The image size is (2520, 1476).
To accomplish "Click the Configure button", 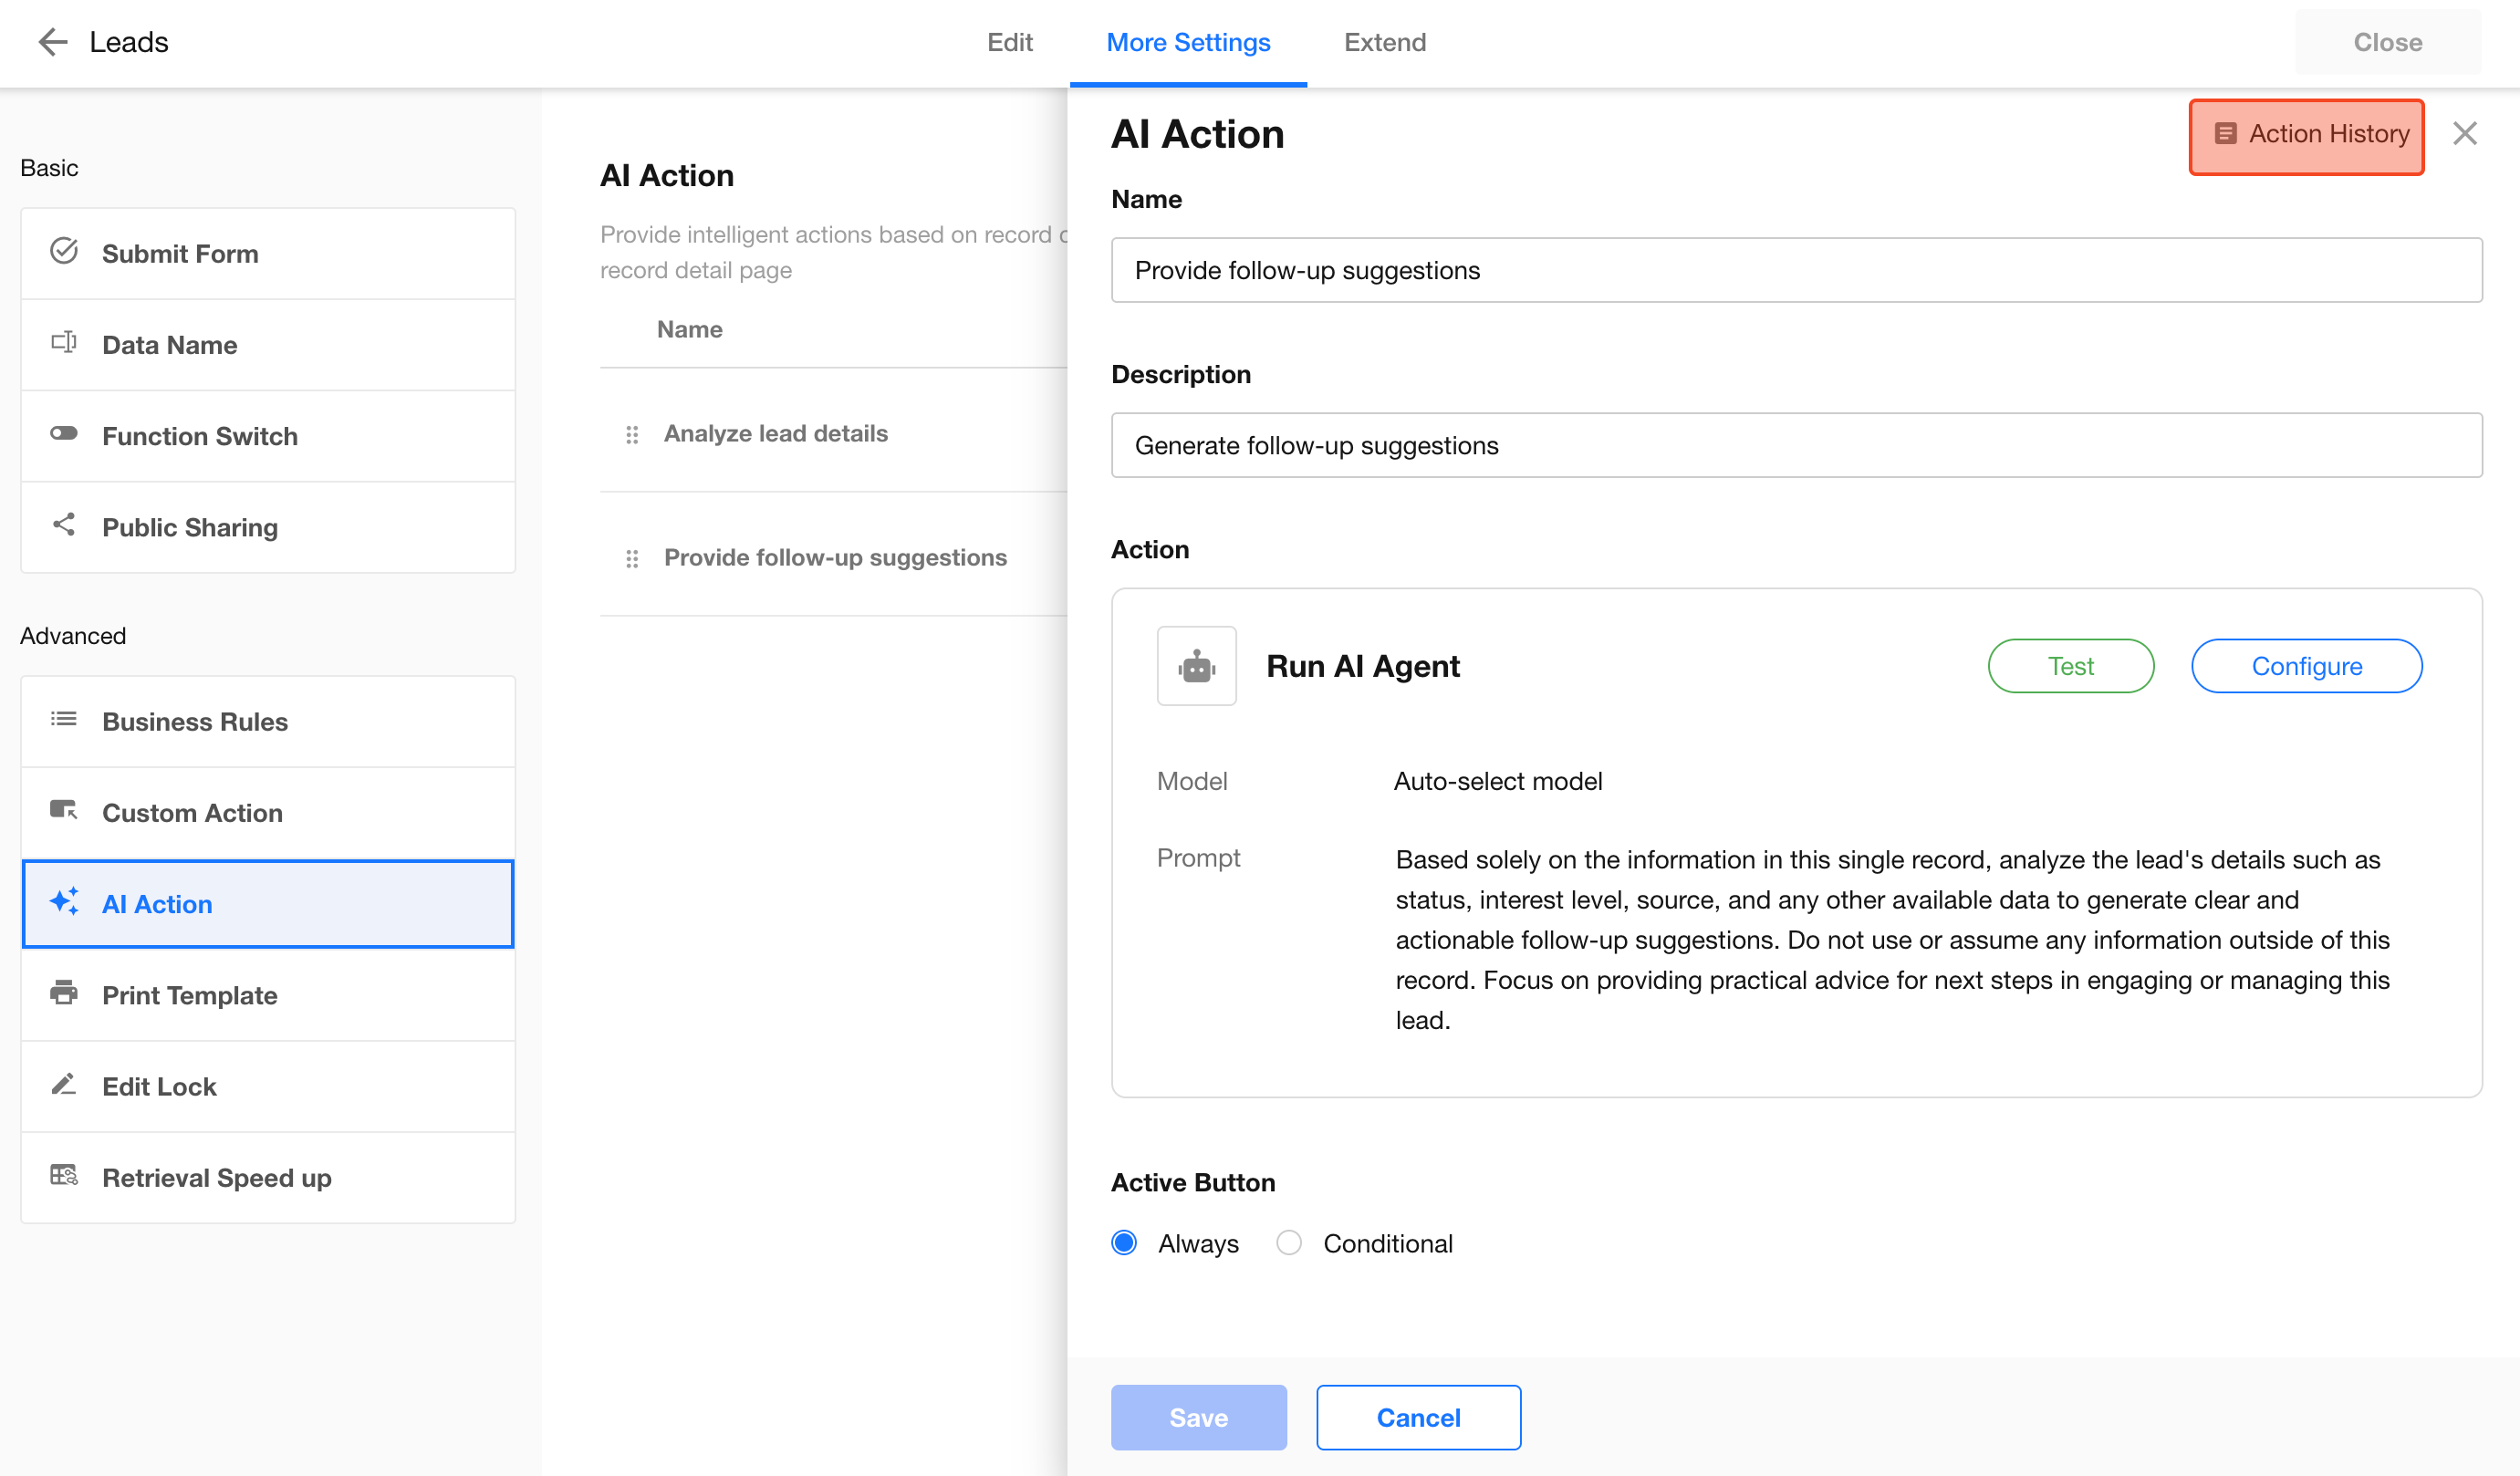I will tap(2306, 666).
